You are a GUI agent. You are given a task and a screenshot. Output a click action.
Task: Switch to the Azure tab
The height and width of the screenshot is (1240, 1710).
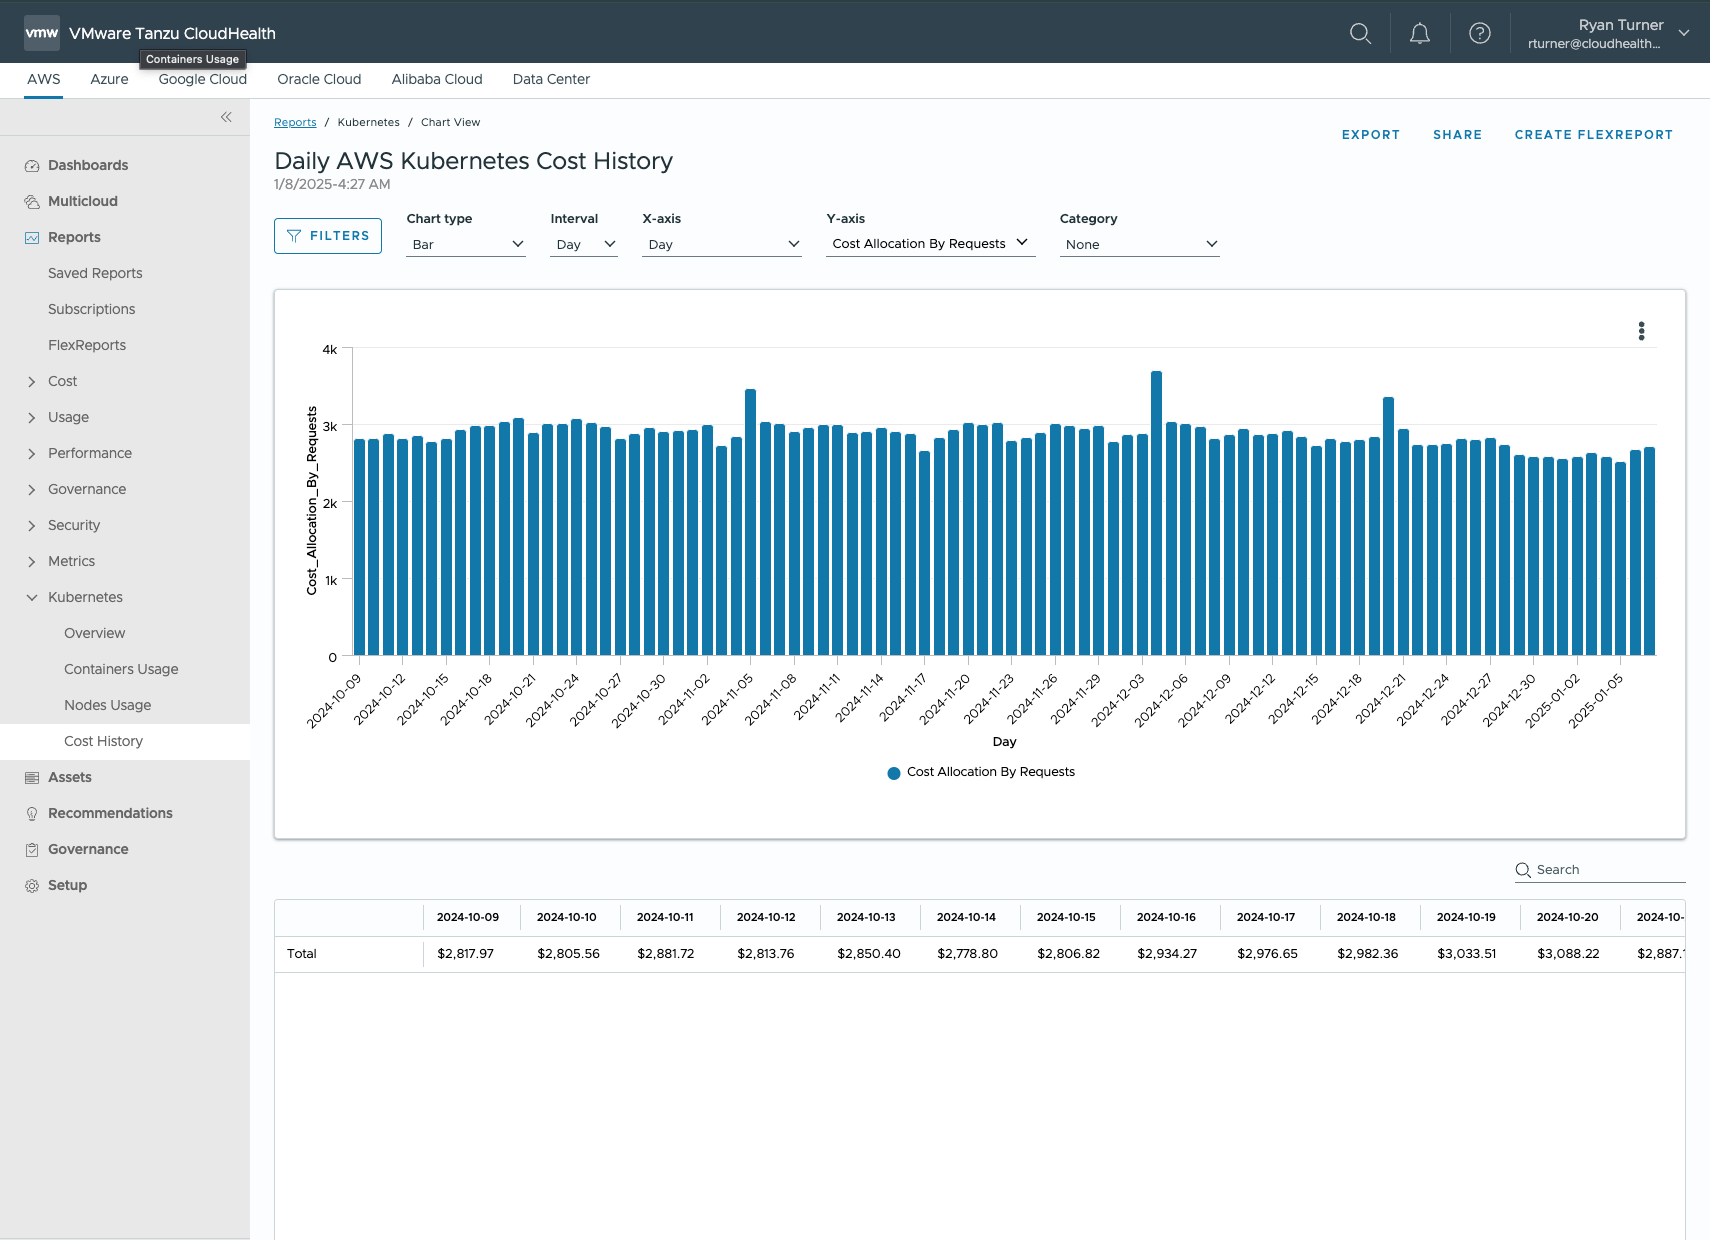point(109,79)
